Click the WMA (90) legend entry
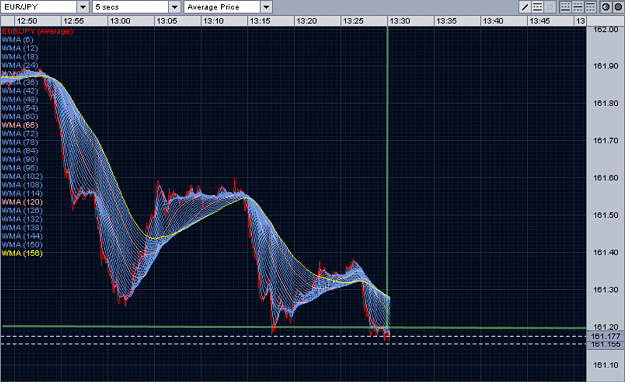Viewport: 625px width, 382px height. (x=20, y=159)
